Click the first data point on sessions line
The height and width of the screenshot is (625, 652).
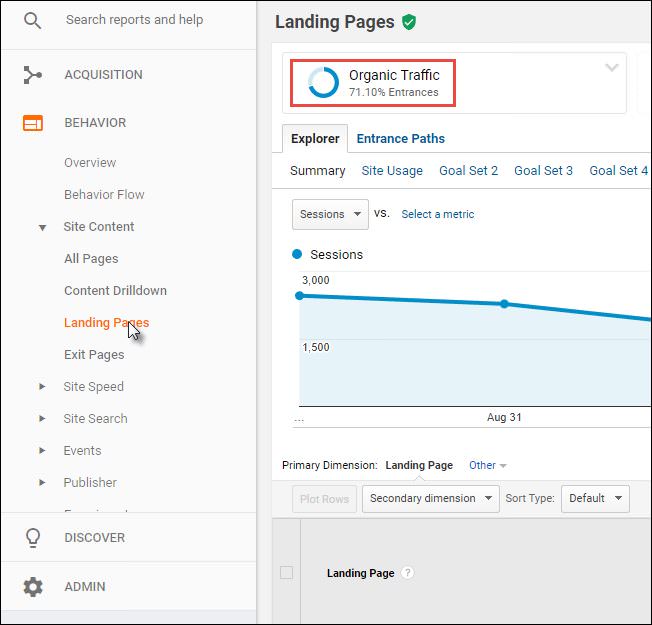point(299,296)
